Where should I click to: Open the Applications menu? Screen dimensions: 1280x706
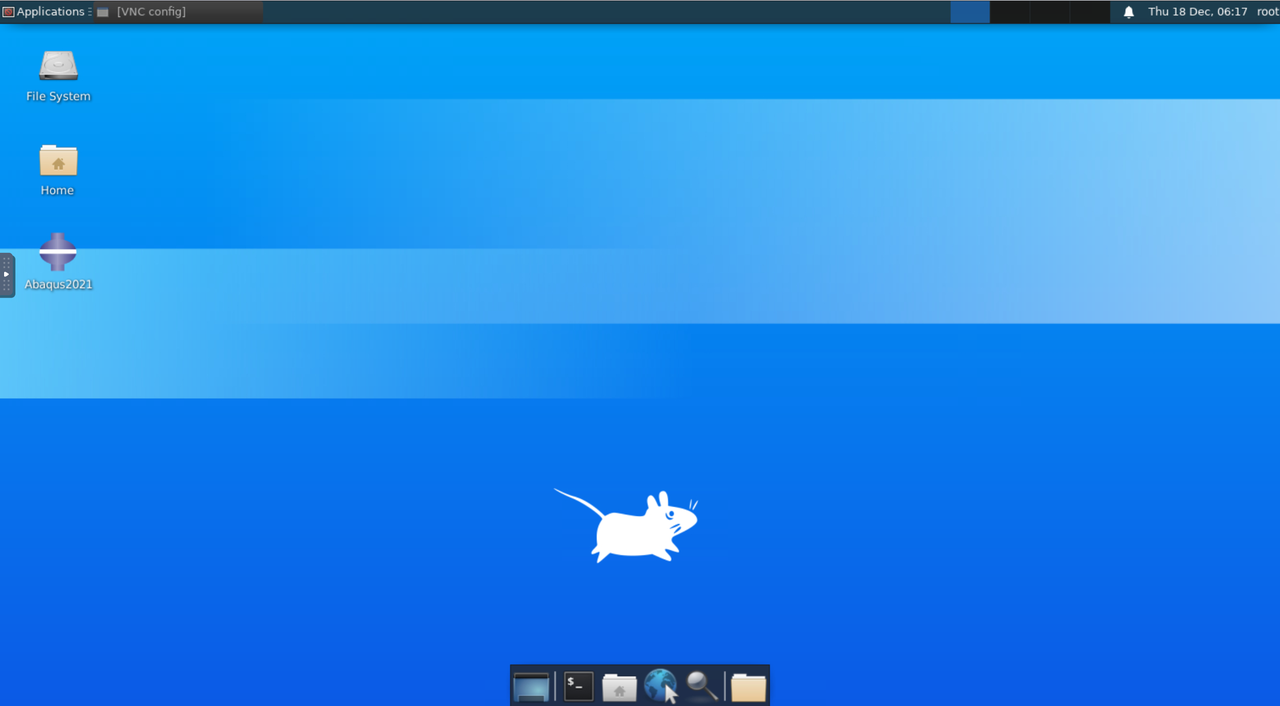coord(44,12)
